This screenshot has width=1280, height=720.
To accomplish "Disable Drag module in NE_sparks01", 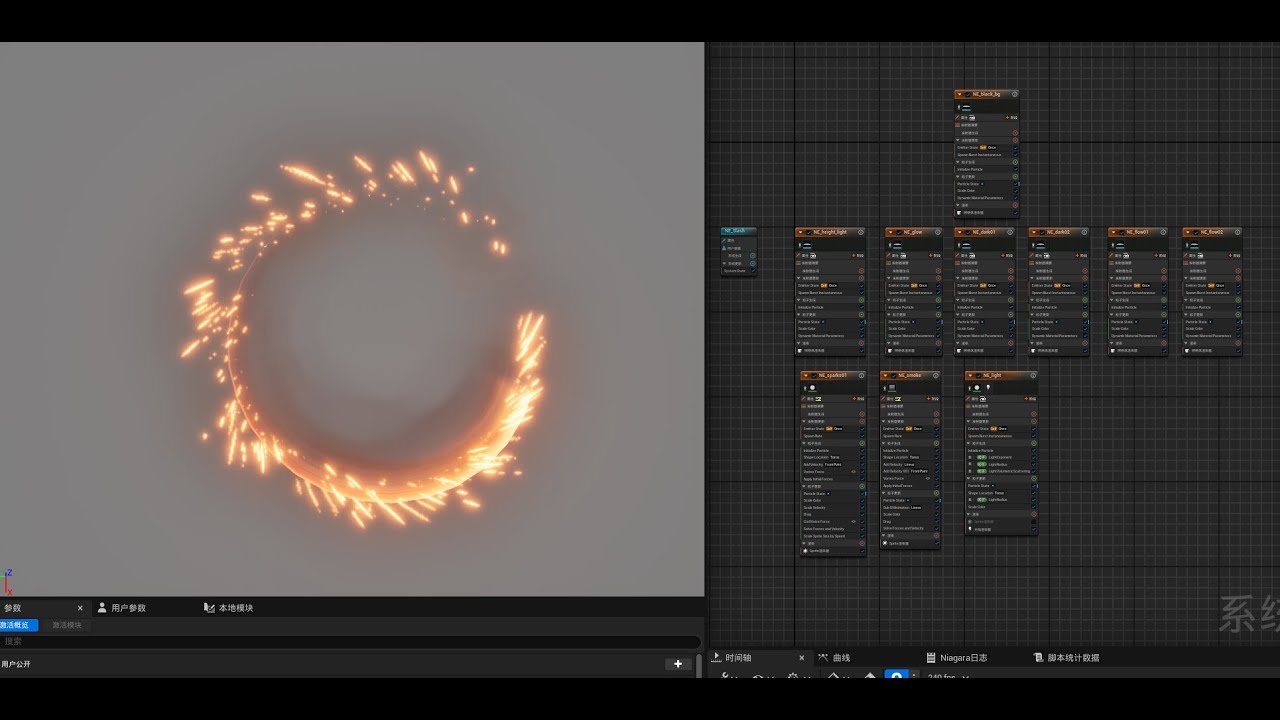I will pyautogui.click(x=862, y=514).
